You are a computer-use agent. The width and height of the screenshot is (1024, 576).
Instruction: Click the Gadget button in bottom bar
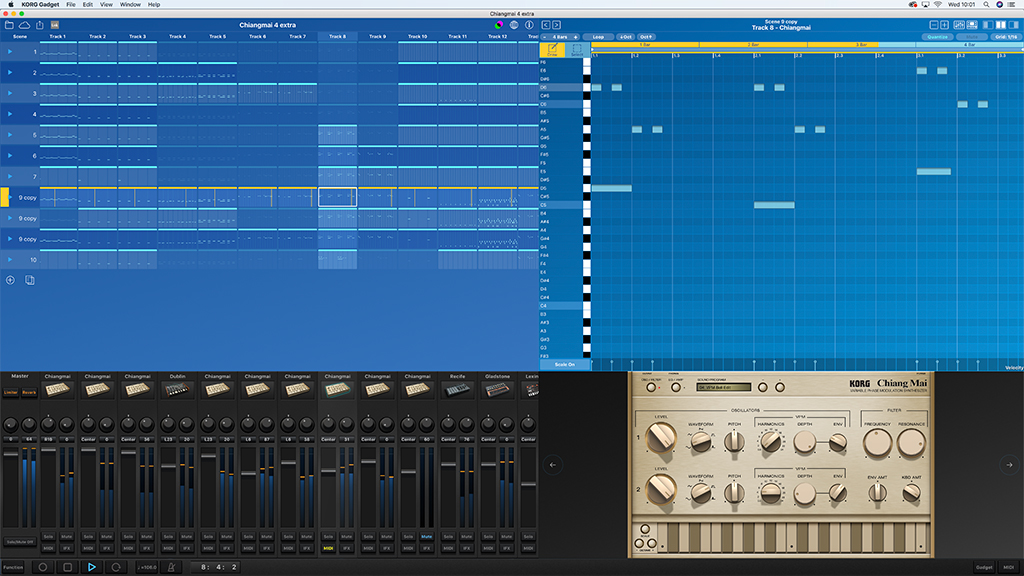click(984, 567)
